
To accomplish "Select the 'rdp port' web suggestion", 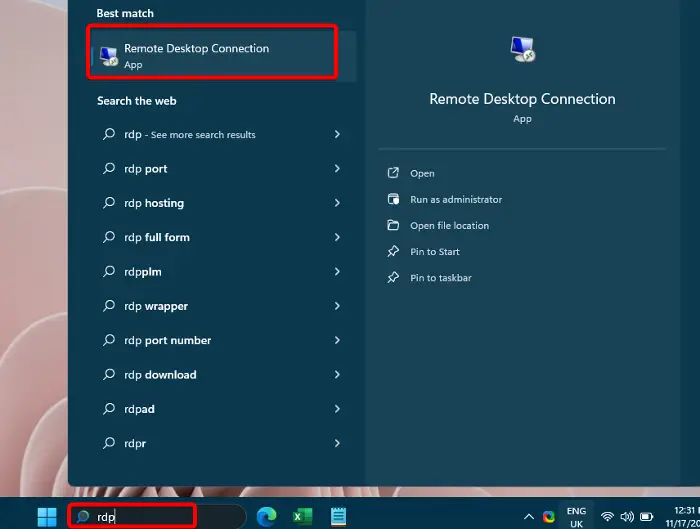I will (x=223, y=169).
